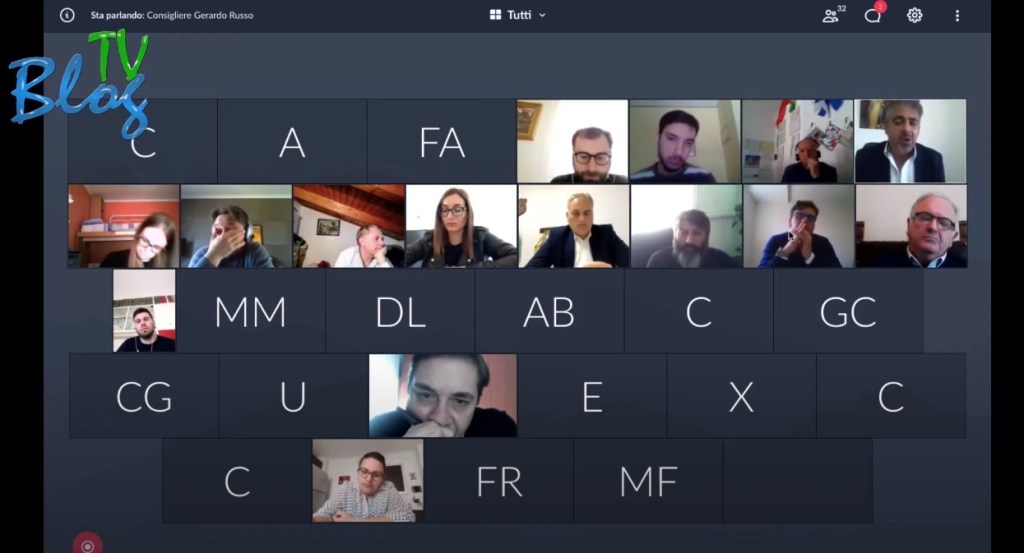
Task: Click the Blog TV logo overlay
Action: [x=80, y=82]
